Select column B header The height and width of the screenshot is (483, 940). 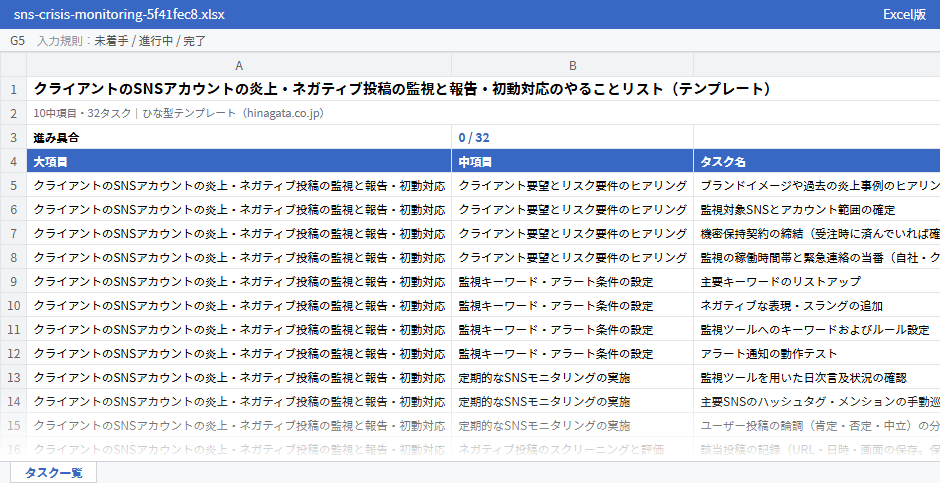(x=573, y=65)
